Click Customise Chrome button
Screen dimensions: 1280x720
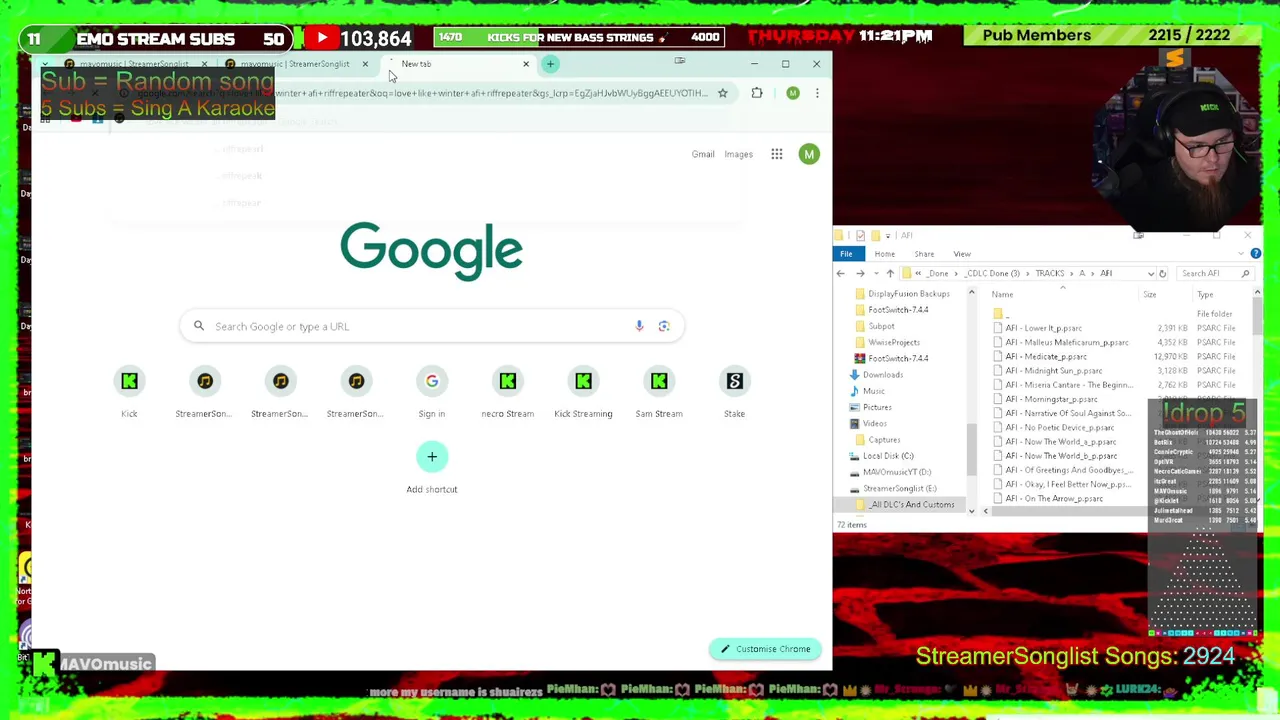(x=766, y=649)
